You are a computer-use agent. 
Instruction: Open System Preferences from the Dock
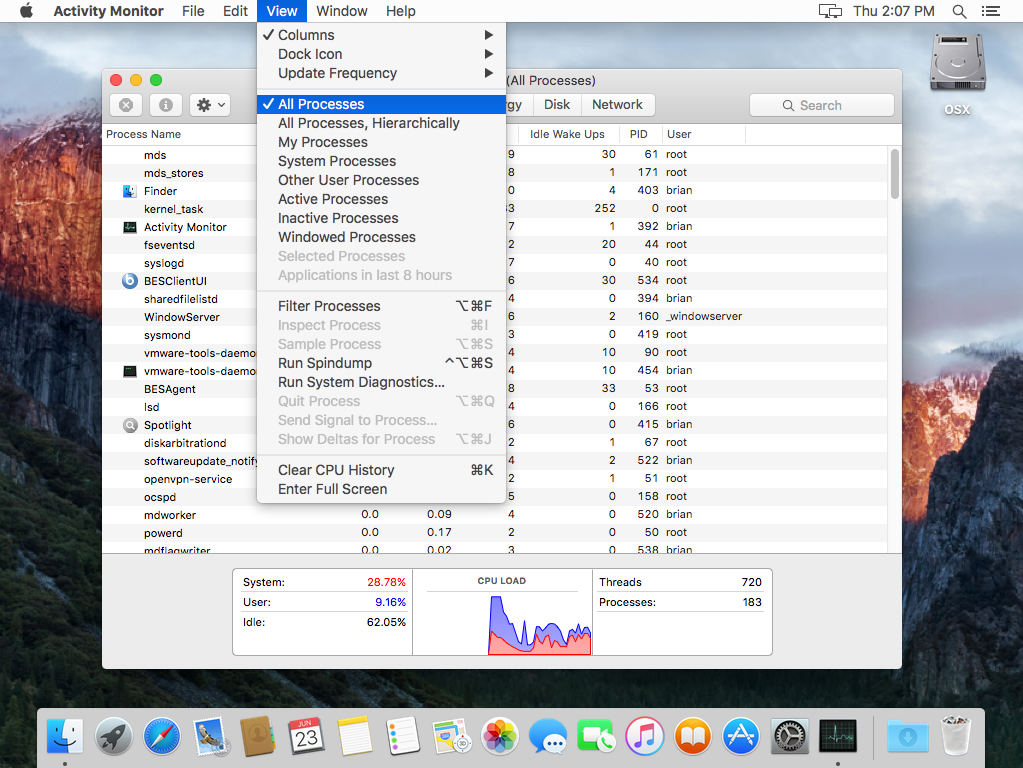[789, 736]
